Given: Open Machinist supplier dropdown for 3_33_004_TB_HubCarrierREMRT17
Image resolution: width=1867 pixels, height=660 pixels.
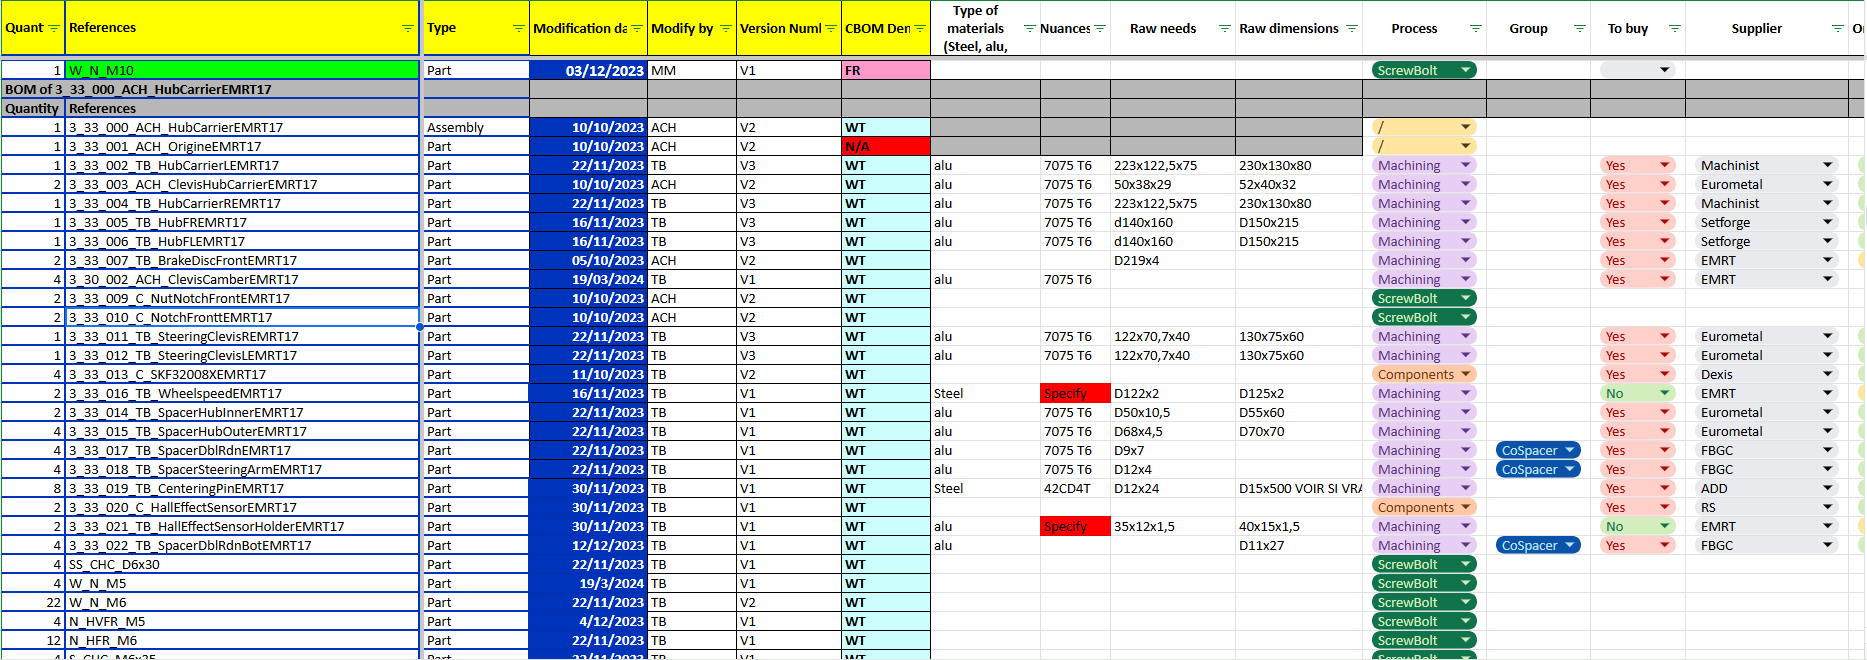Looking at the screenshot, I should [x=1827, y=203].
